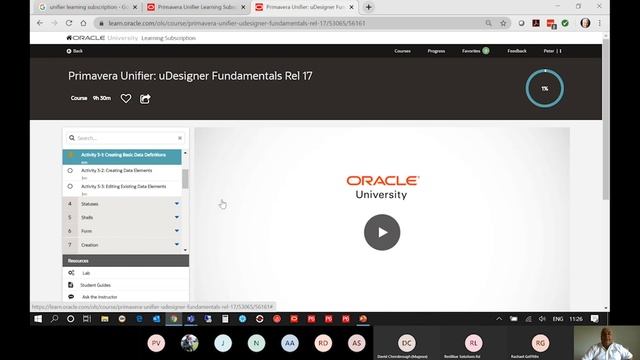Select Activity 3-2 Creating Data Elements circle
Viewport: 640px width, 360px height.
tap(70, 171)
